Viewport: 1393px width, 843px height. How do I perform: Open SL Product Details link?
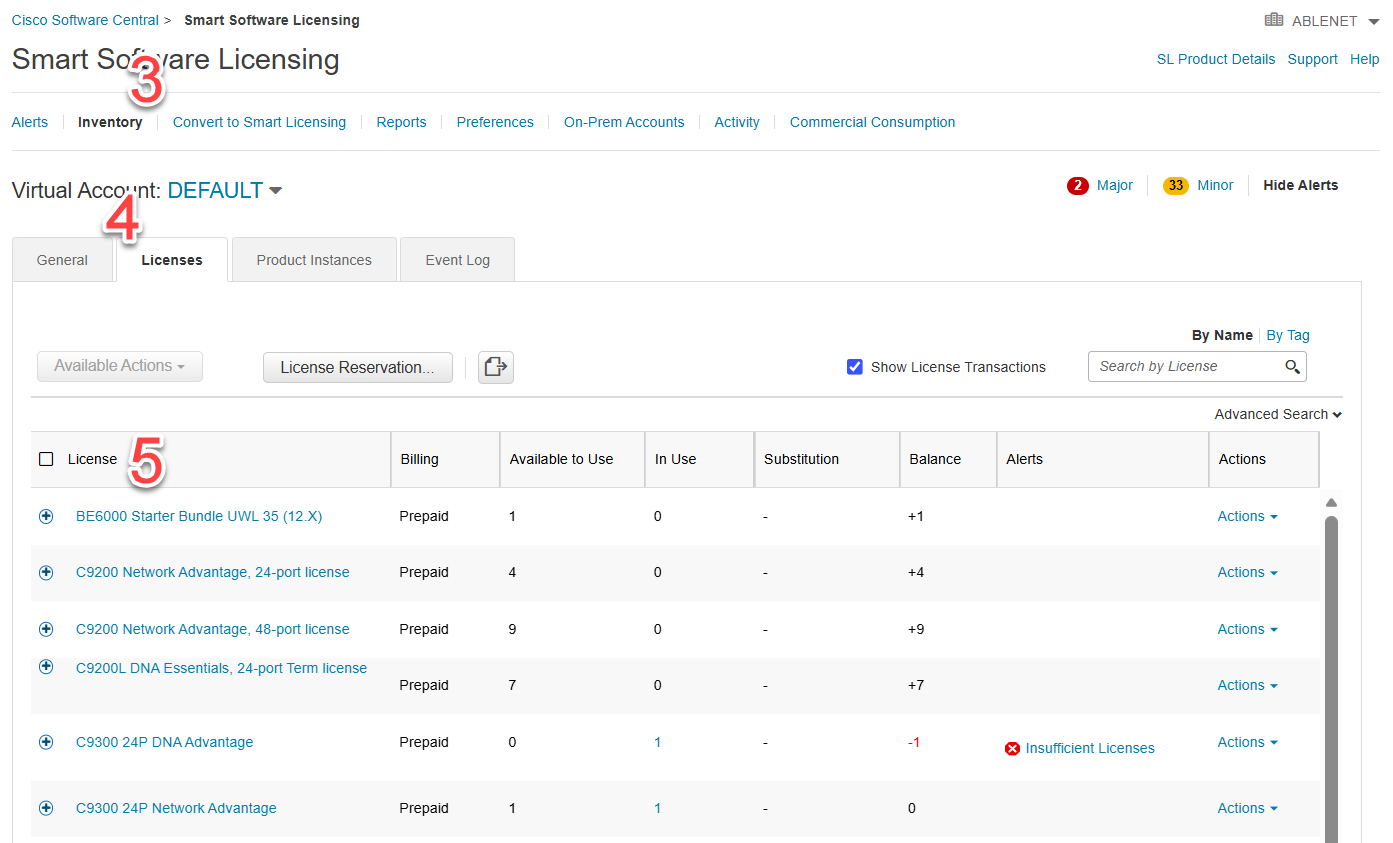click(x=1216, y=59)
